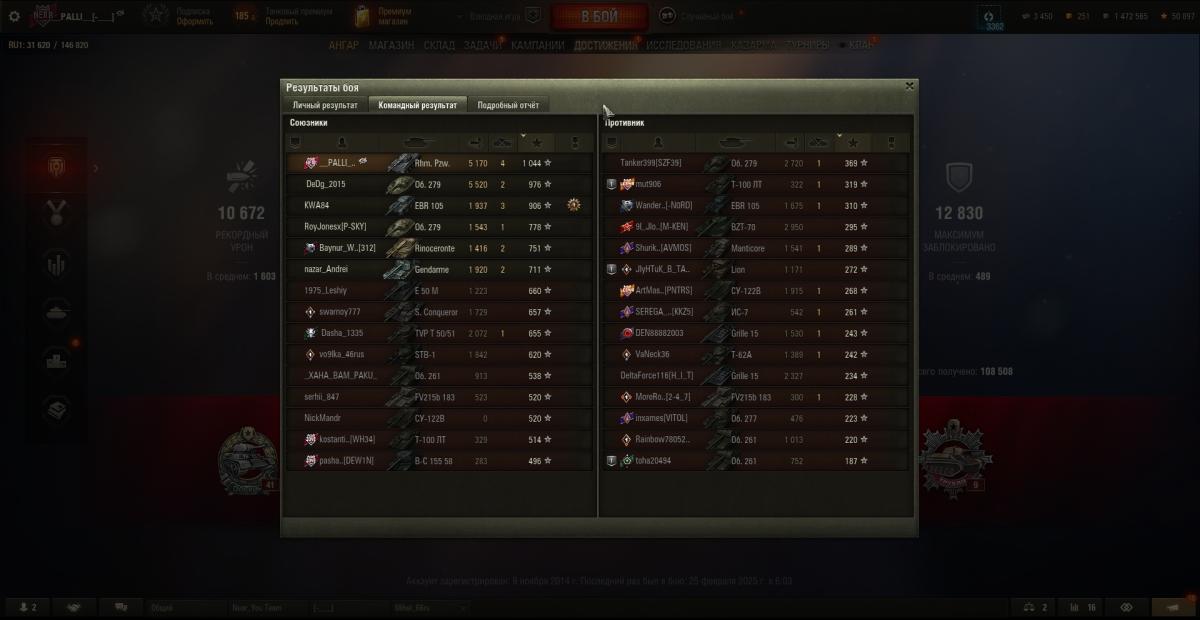1200x620 pixels.
Task: Sort enemies by medals column icon
Action: 891,142
